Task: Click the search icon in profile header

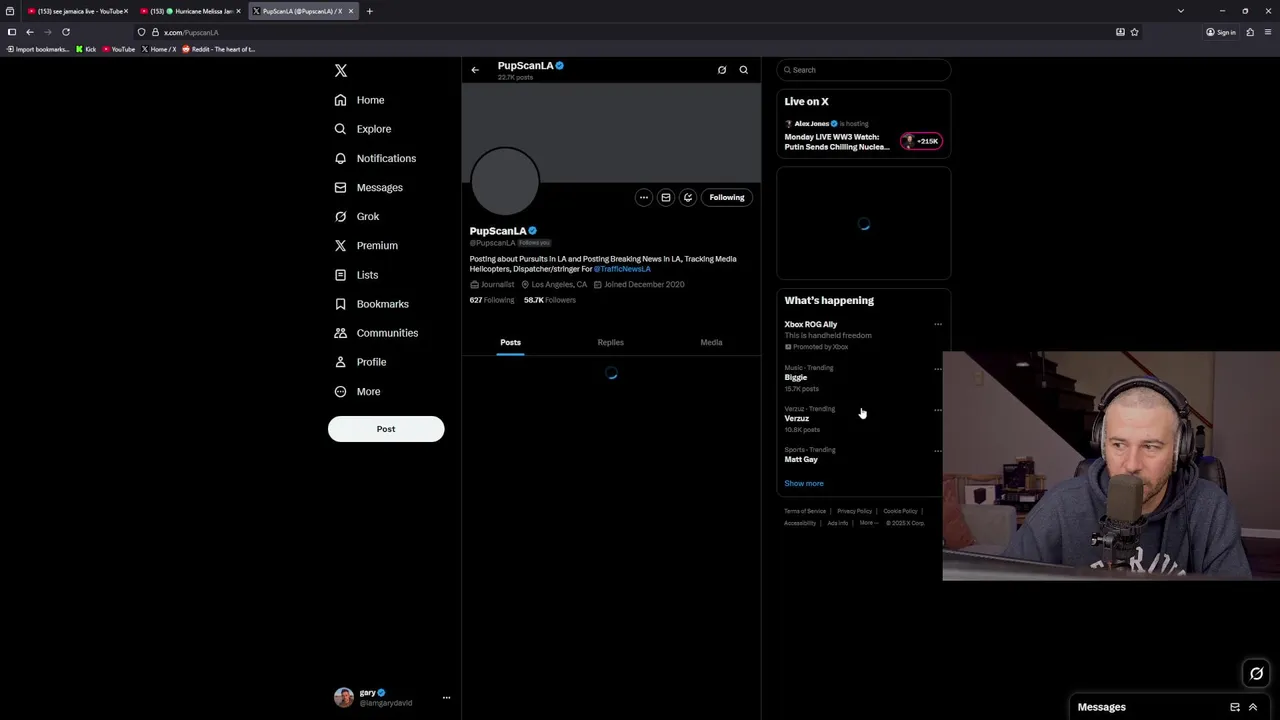Action: pos(744,70)
